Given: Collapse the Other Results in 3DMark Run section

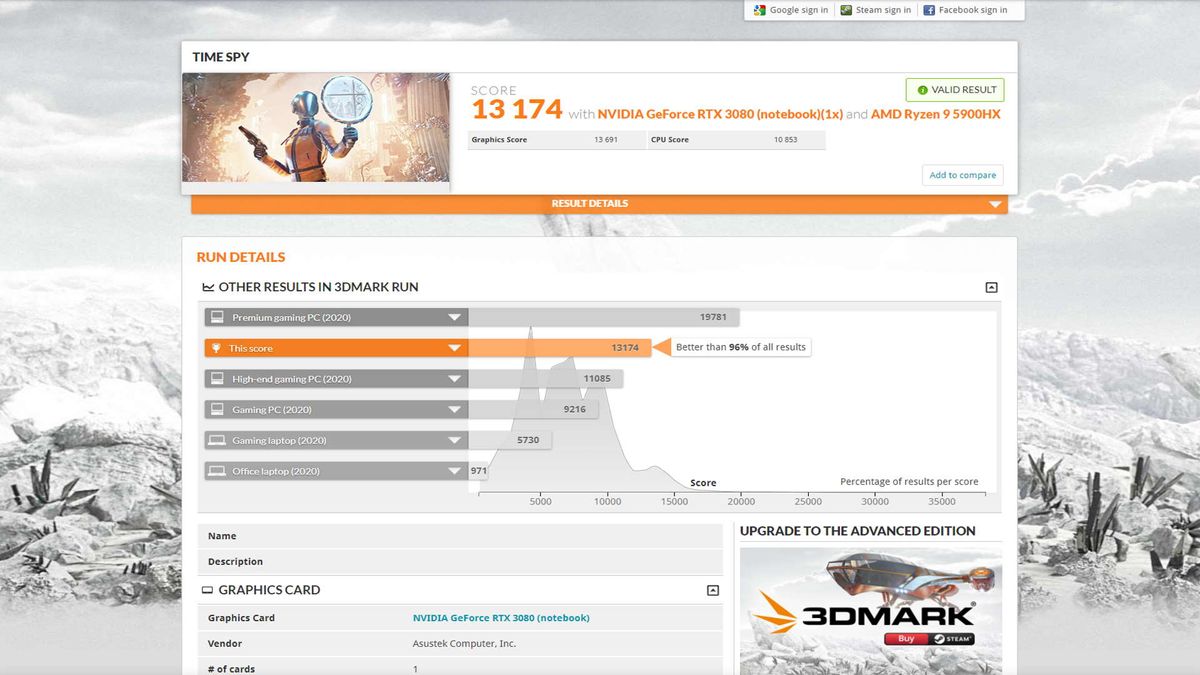Looking at the screenshot, I should coord(991,287).
